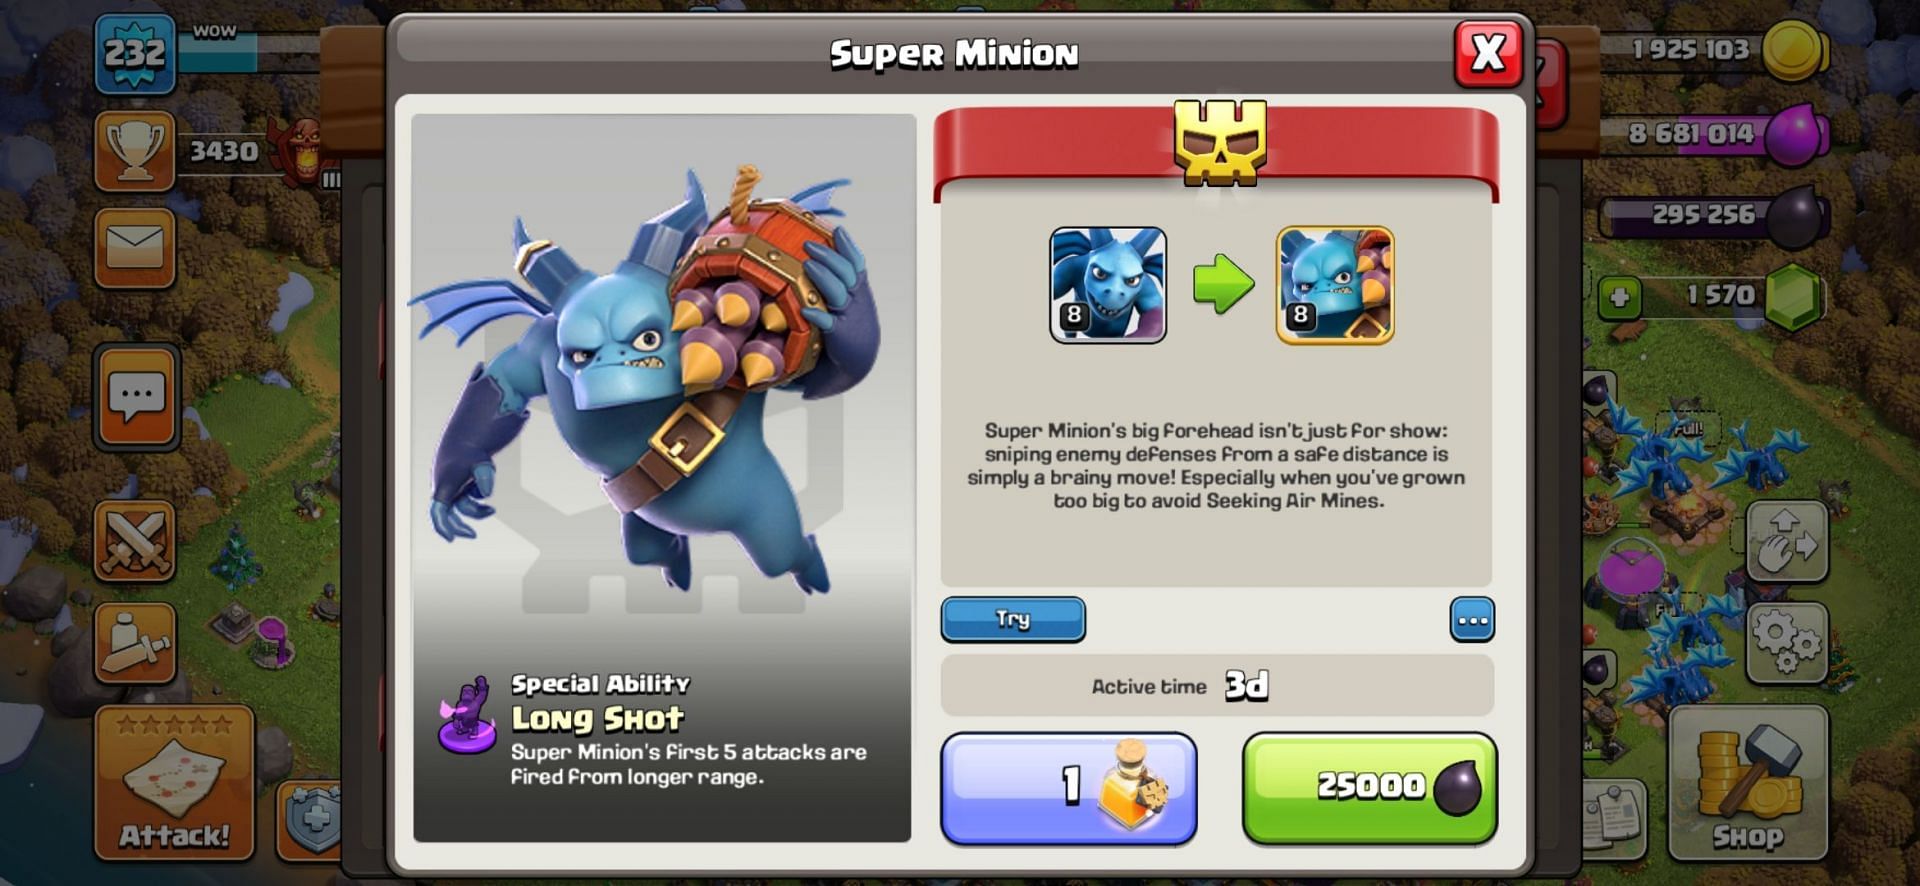
Task: Boost with the Super Potion button
Action: point(1069,788)
